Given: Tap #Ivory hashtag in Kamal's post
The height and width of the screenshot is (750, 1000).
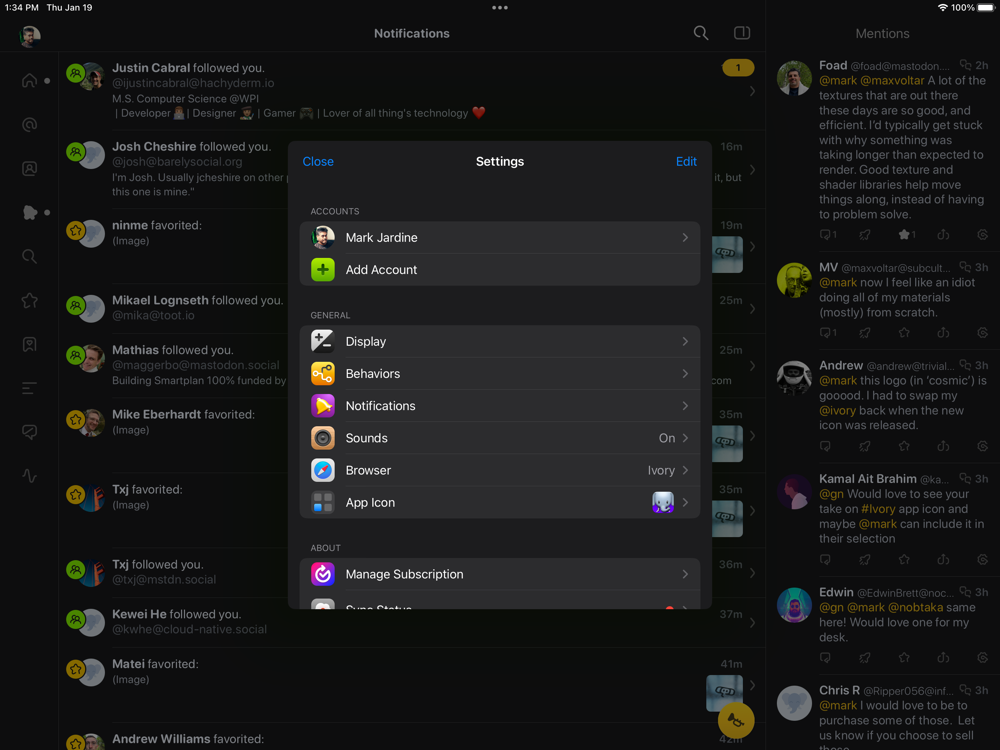Looking at the screenshot, I should 878,509.
